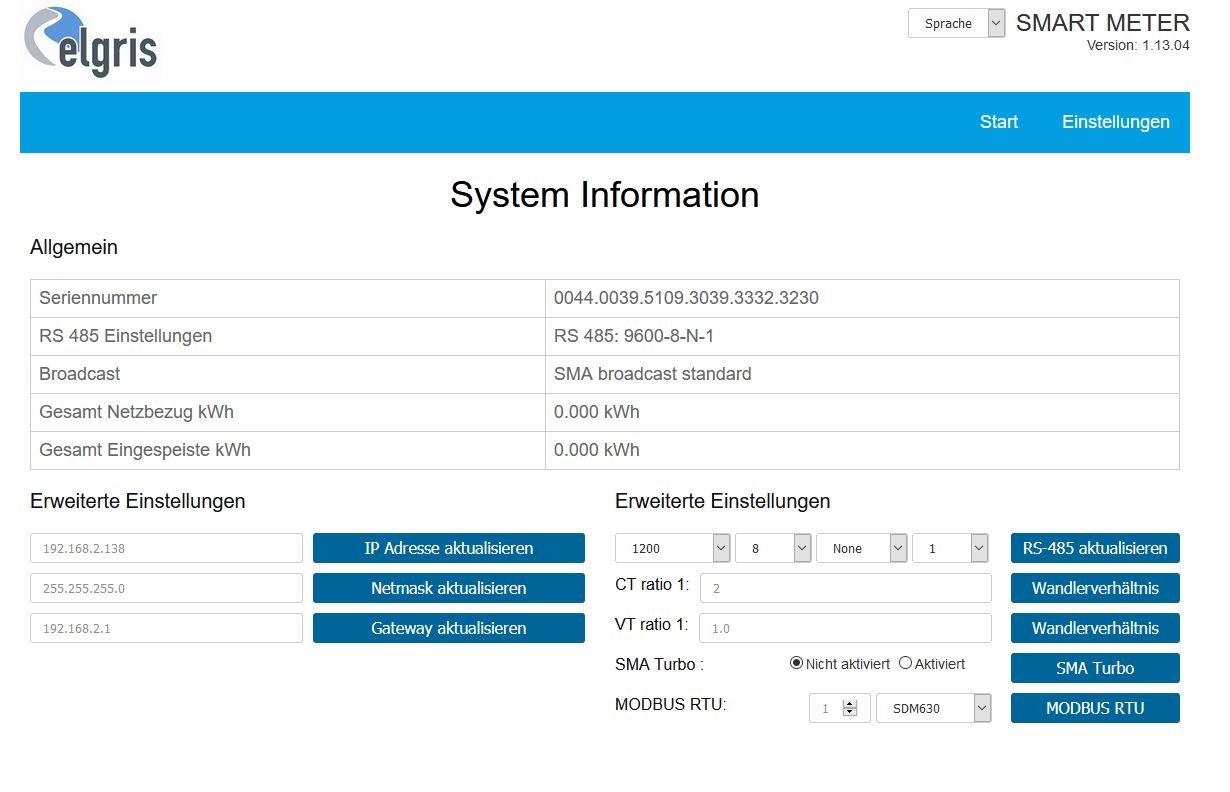Click Gateway aktualisieren button
The height and width of the screenshot is (792, 1230).
coord(449,628)
